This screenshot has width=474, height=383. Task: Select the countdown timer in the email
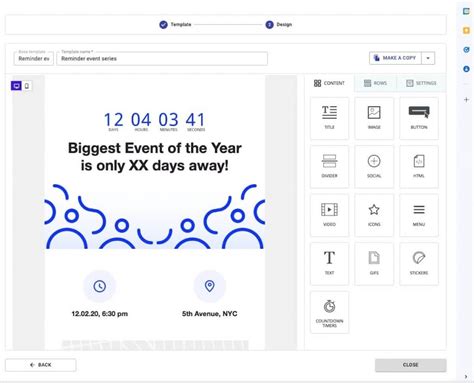pos(155,122)
